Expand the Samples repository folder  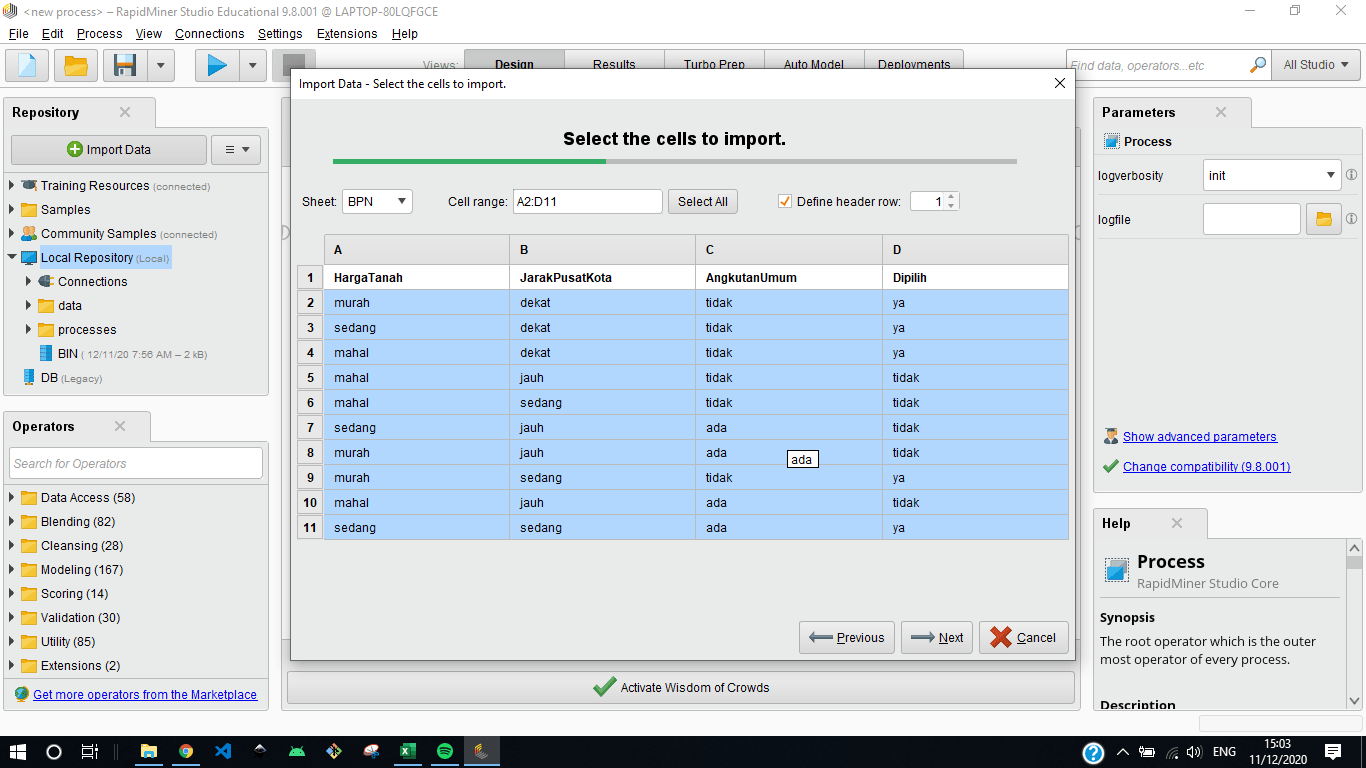point(12,210)
